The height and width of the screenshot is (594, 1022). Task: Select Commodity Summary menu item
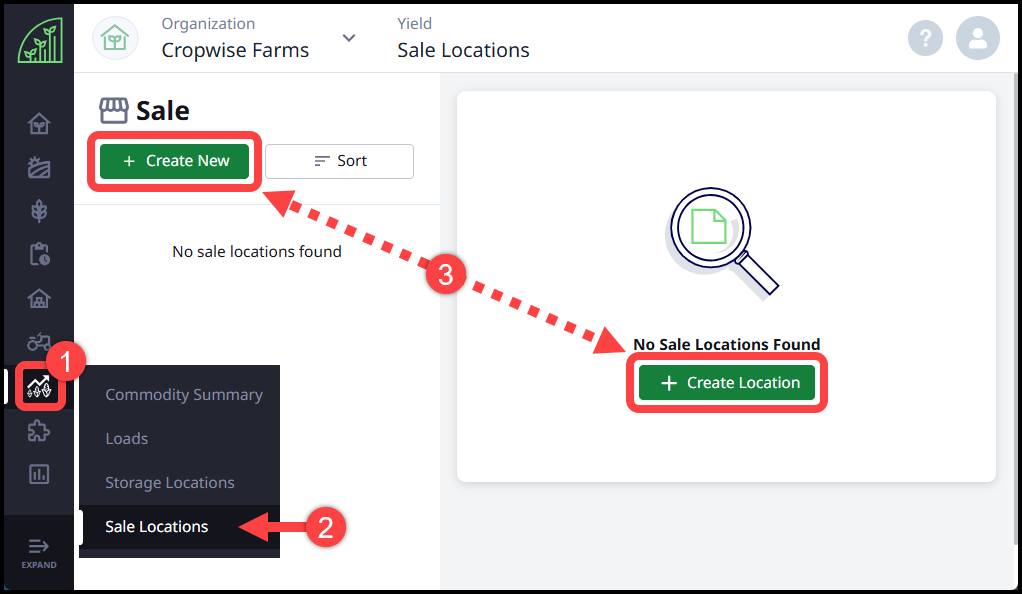click(184, 394)
